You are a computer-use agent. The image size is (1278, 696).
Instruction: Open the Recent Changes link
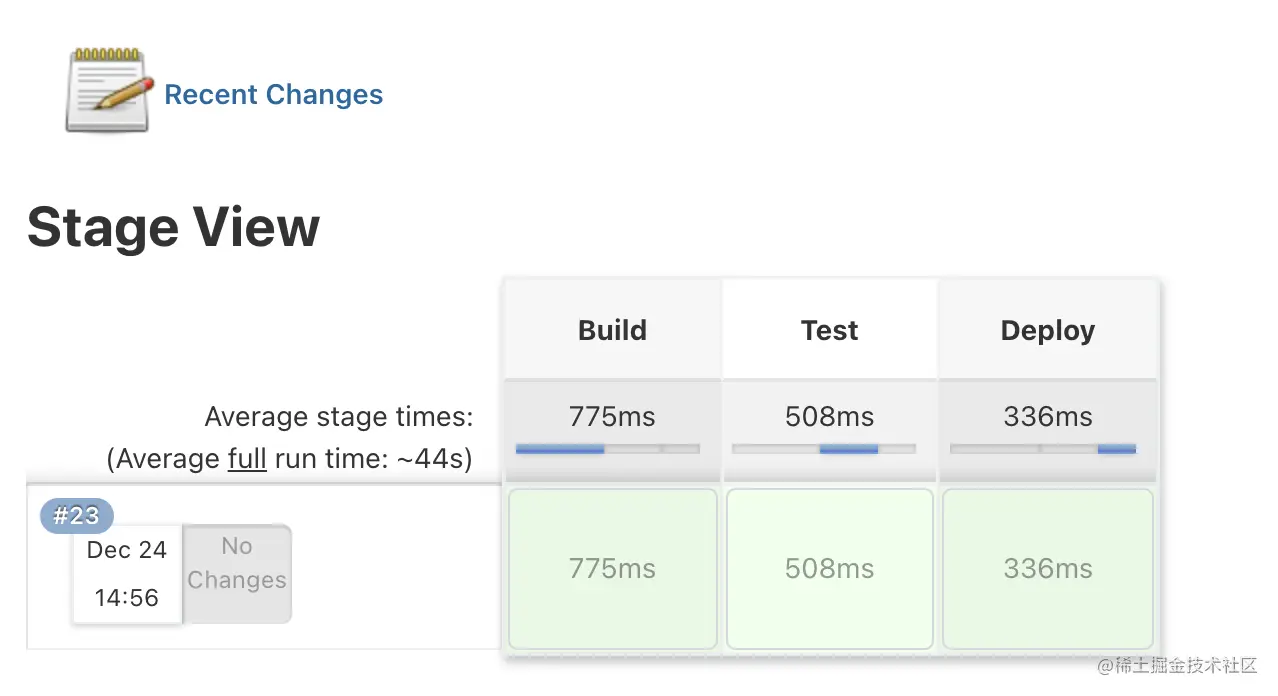(x=273, y=95)
